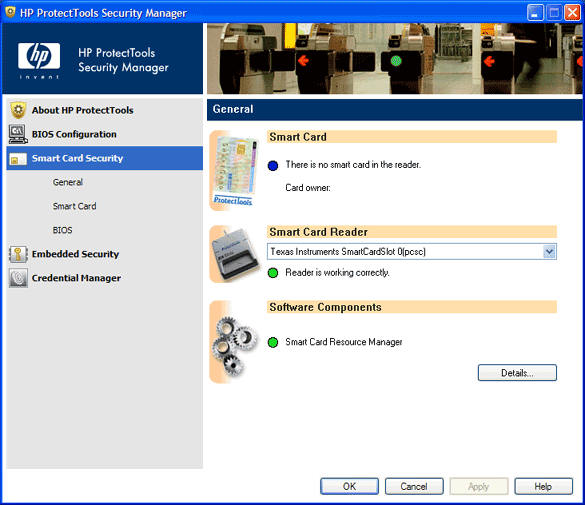
Task: Open Embedded Security section
Action: (104, 254)
